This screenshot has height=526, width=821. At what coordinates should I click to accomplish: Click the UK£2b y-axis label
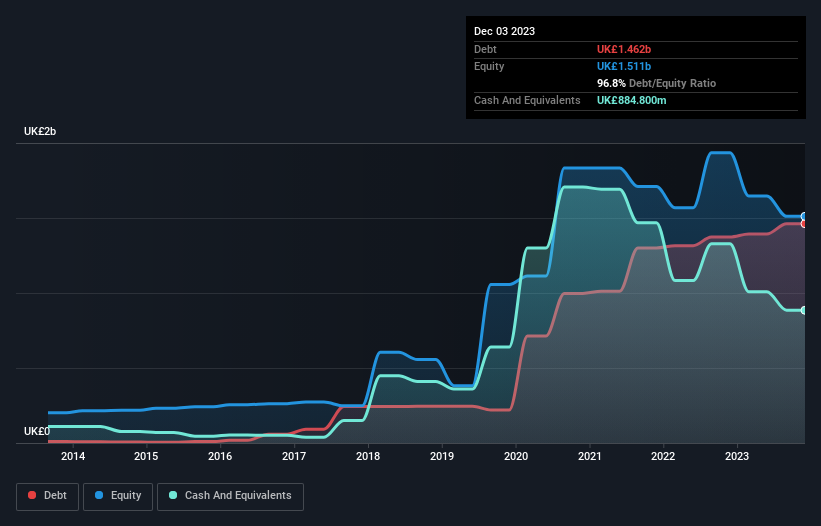point(40,131)
